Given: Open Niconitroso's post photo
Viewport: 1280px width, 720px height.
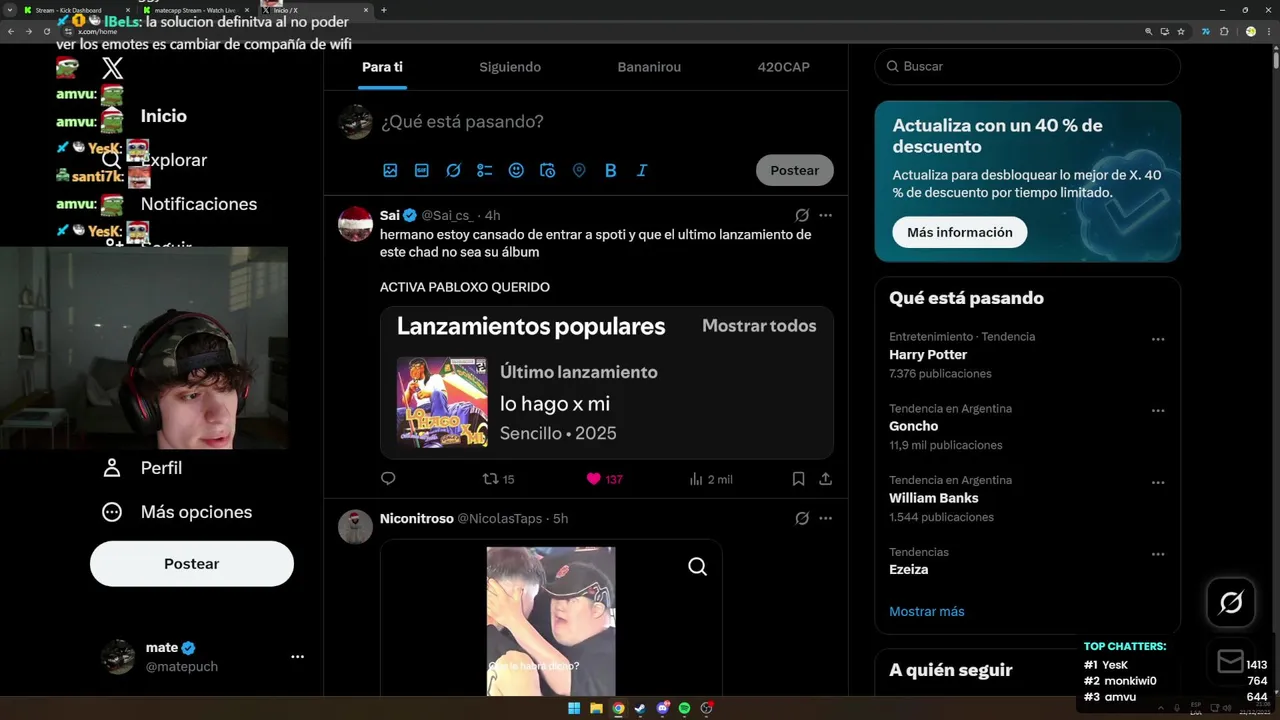Looking at the screenshot, I should (x=551, y=620).
